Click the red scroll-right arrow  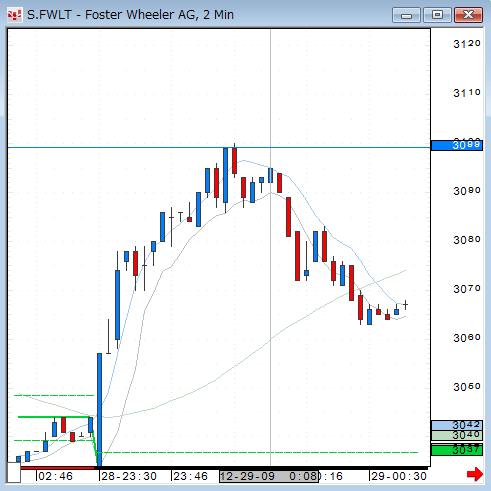click(x=475, y=474)
